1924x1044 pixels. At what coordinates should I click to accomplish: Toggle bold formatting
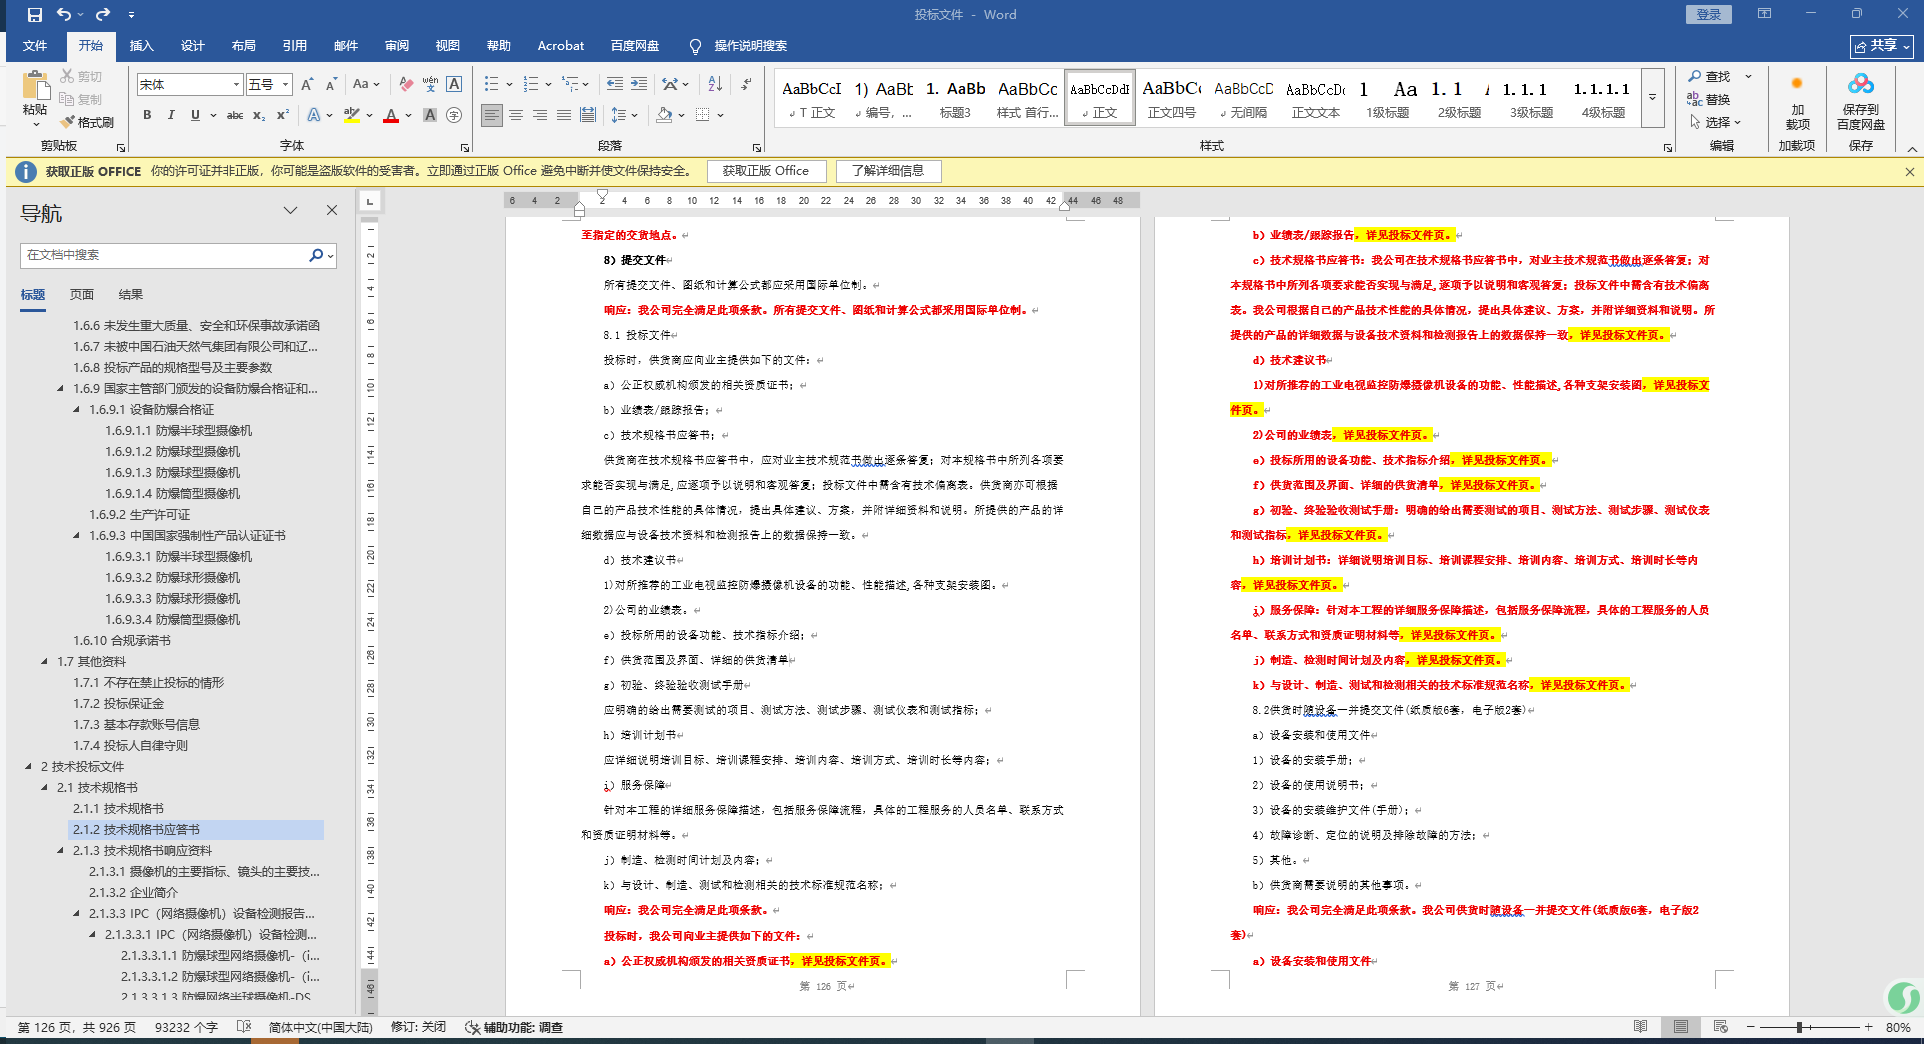pyautogui.click(x=147, y=115)
